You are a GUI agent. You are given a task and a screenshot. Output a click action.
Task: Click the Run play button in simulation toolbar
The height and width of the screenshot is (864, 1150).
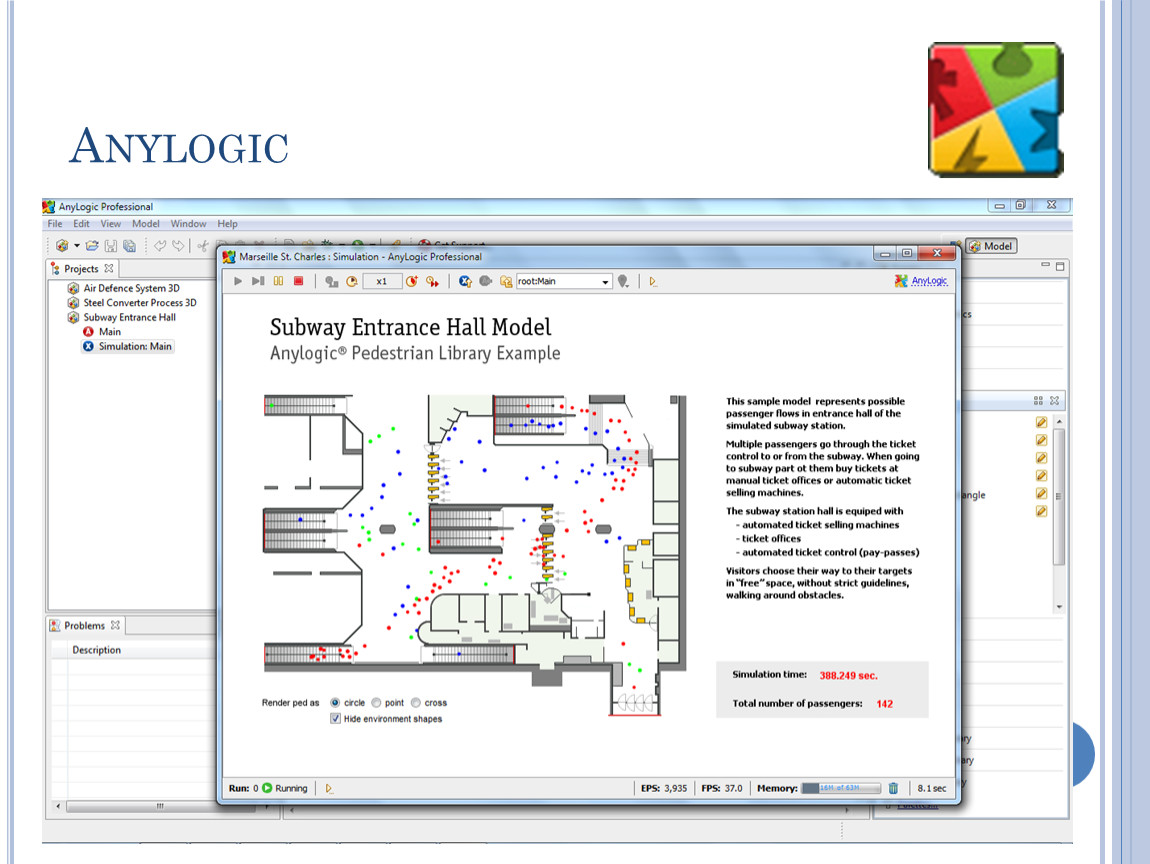tap(238, 281)
